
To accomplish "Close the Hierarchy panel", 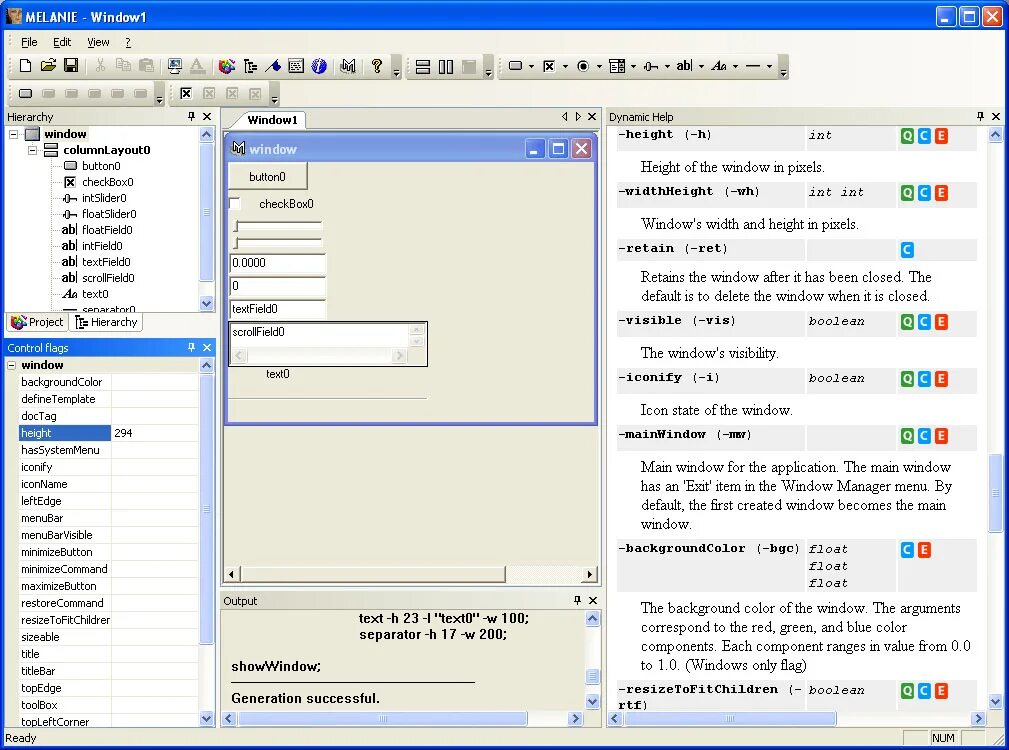I will [x=207, y=116].
